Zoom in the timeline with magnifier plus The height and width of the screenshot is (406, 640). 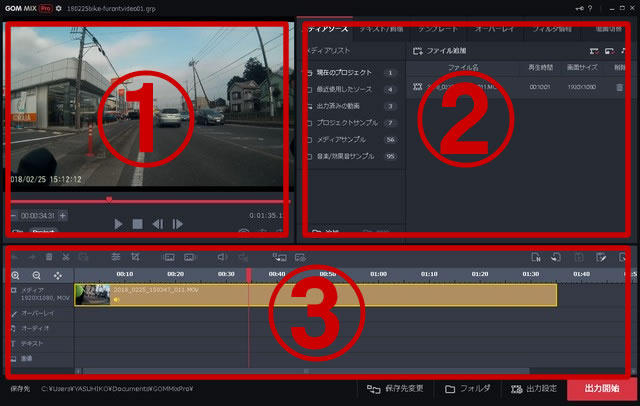16,275
